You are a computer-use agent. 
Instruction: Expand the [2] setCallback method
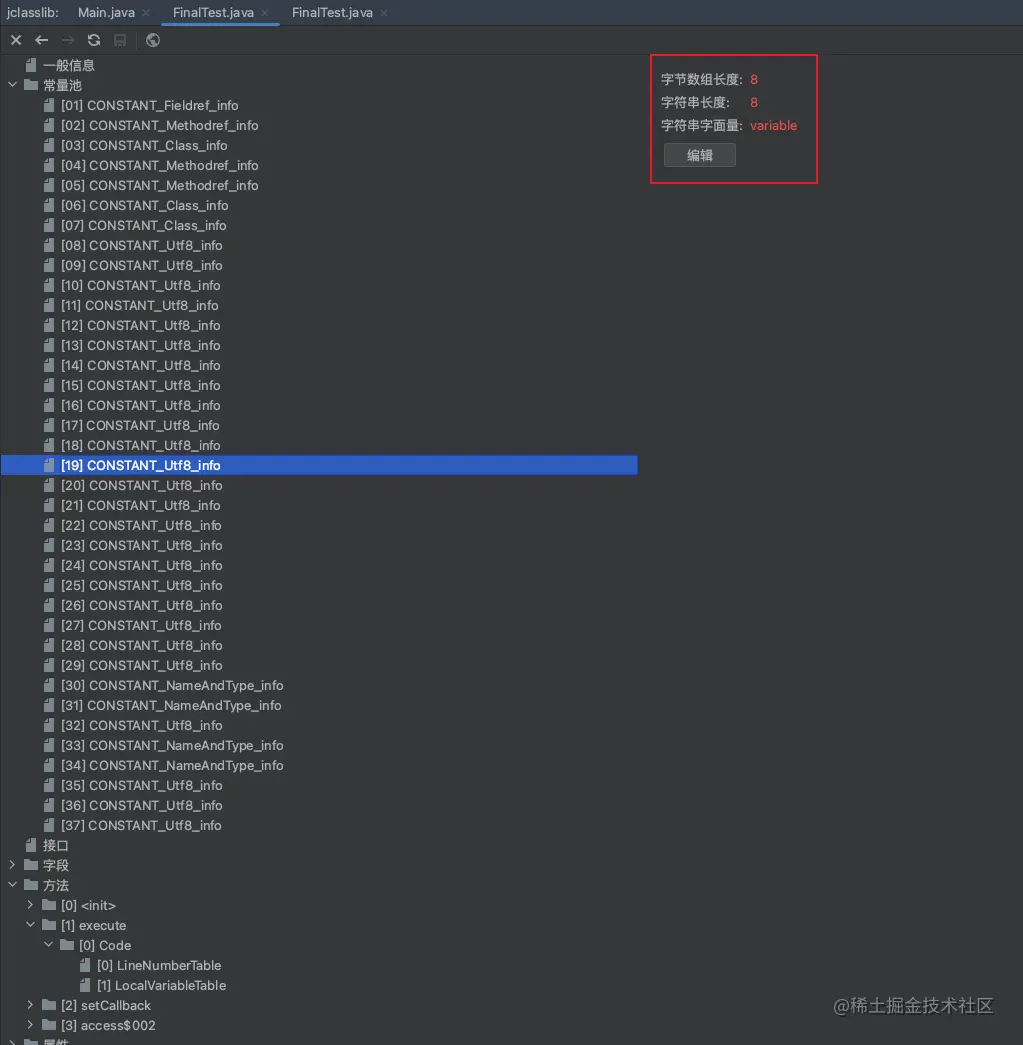[x=31, y=1004]
